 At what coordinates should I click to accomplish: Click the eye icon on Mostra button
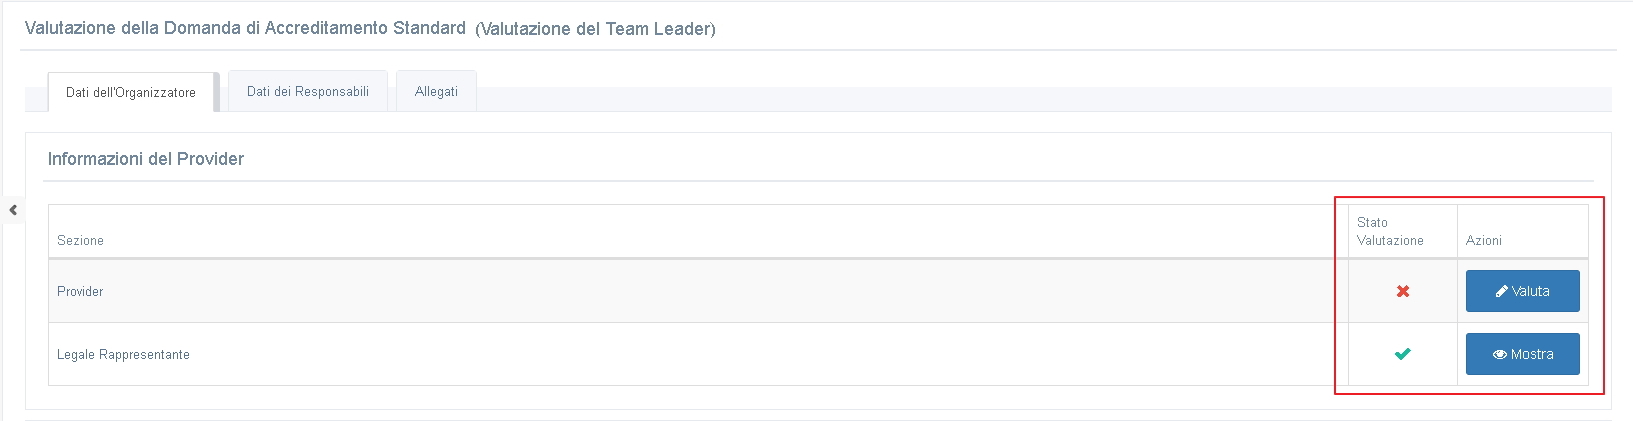coord(1499,355)
